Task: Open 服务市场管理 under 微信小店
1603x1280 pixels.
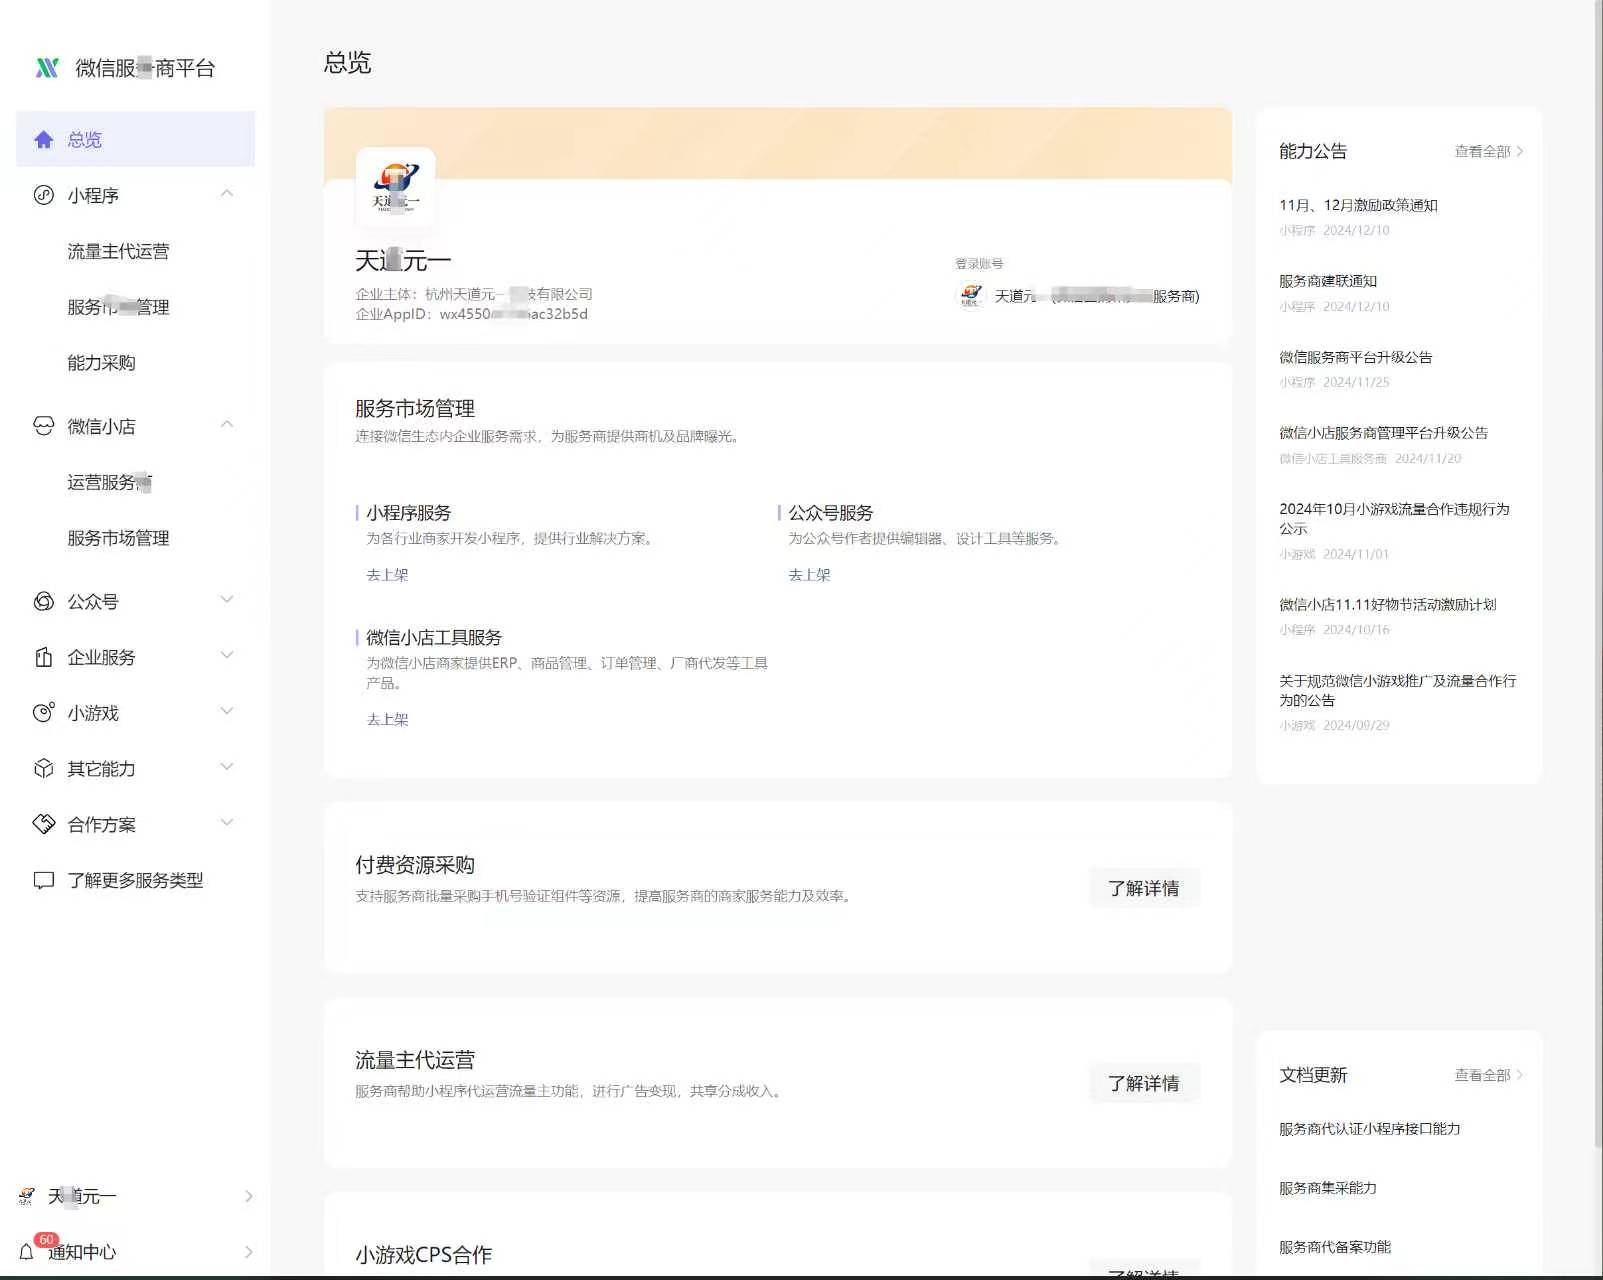Action: [118, 538]
